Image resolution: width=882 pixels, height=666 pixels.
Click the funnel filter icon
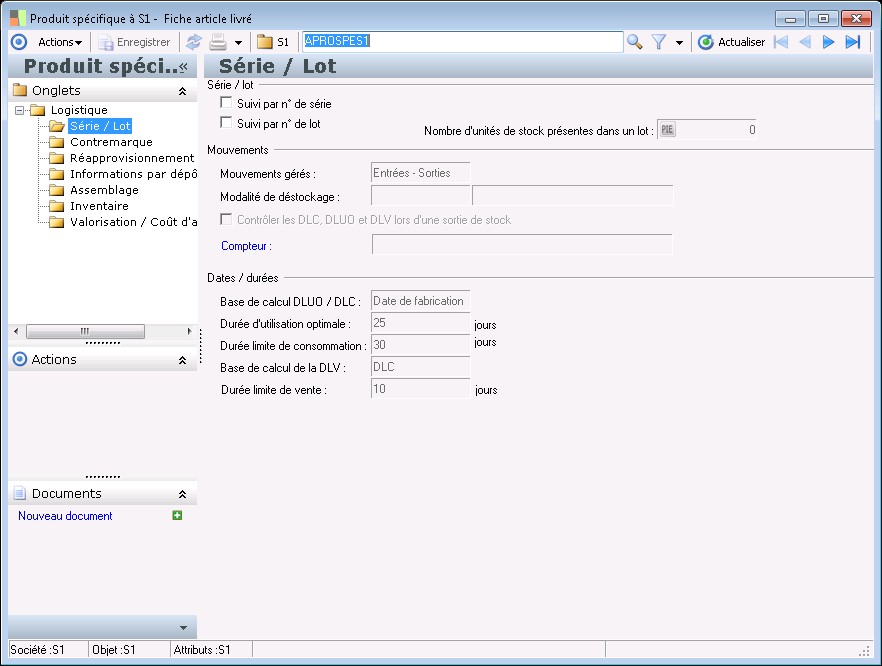click(659, 42)
